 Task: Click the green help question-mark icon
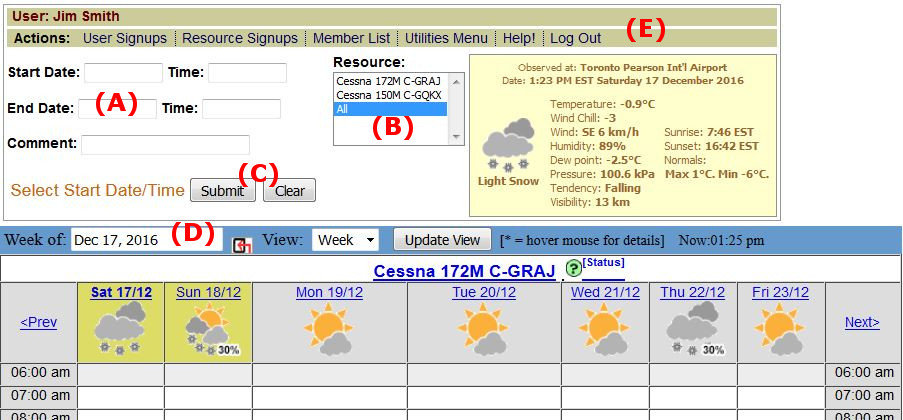(573, 268)
